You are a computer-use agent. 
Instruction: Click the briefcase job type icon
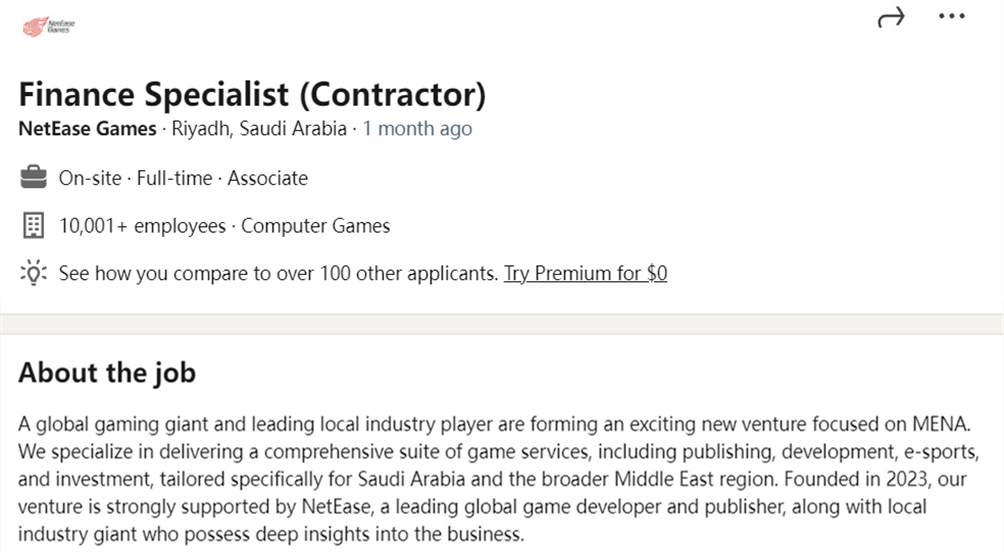point(33,177)
